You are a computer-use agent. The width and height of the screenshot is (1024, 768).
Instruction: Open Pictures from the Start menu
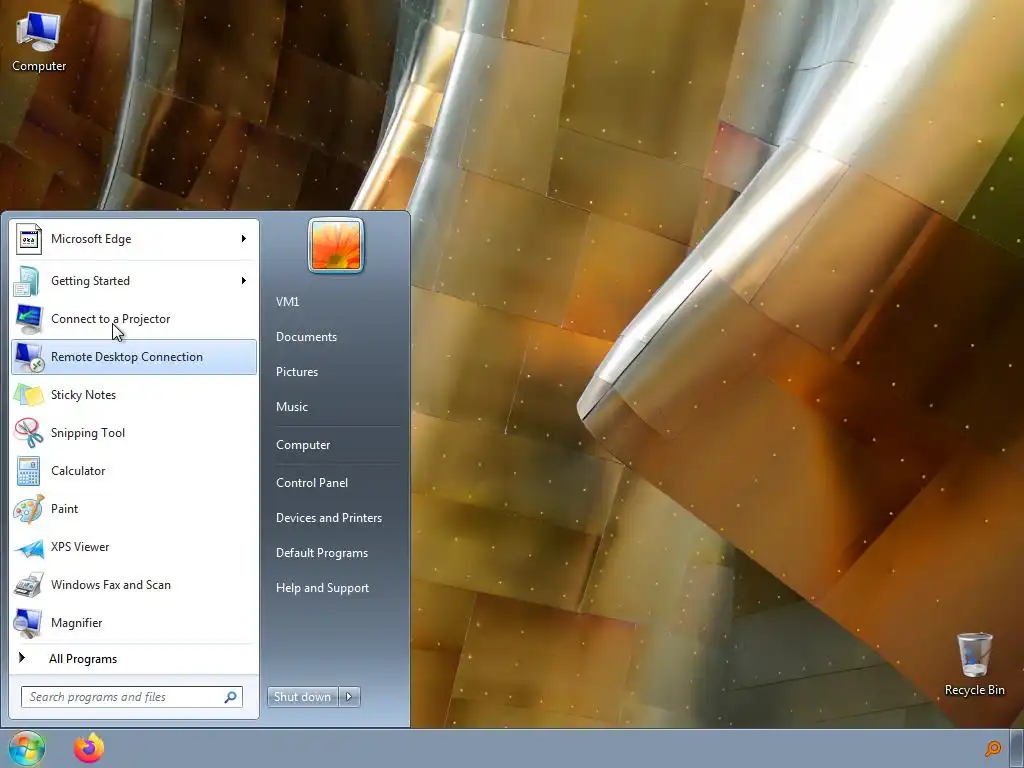pos(297,372)
